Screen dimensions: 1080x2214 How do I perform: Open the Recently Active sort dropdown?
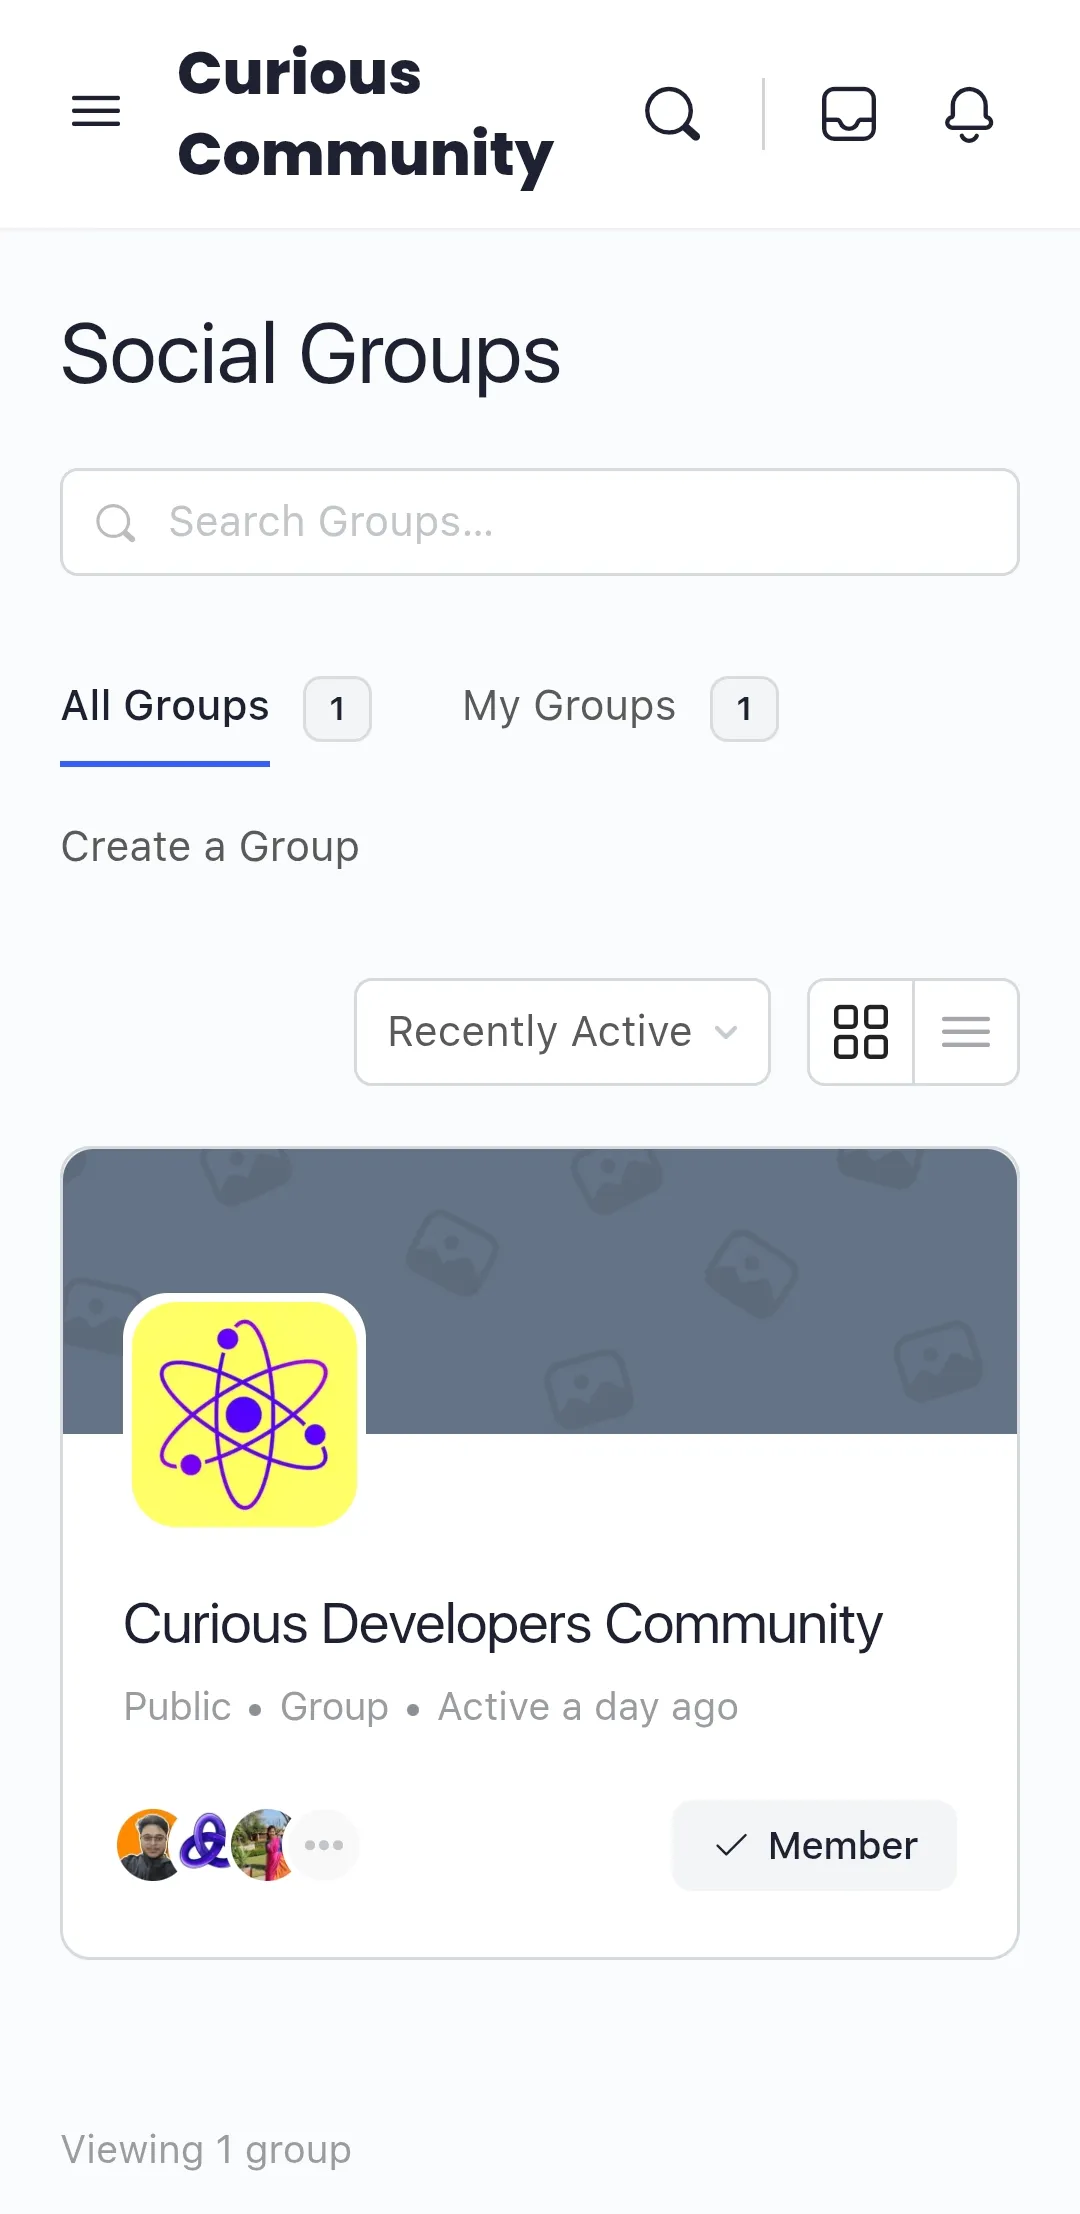[562, 1032]
